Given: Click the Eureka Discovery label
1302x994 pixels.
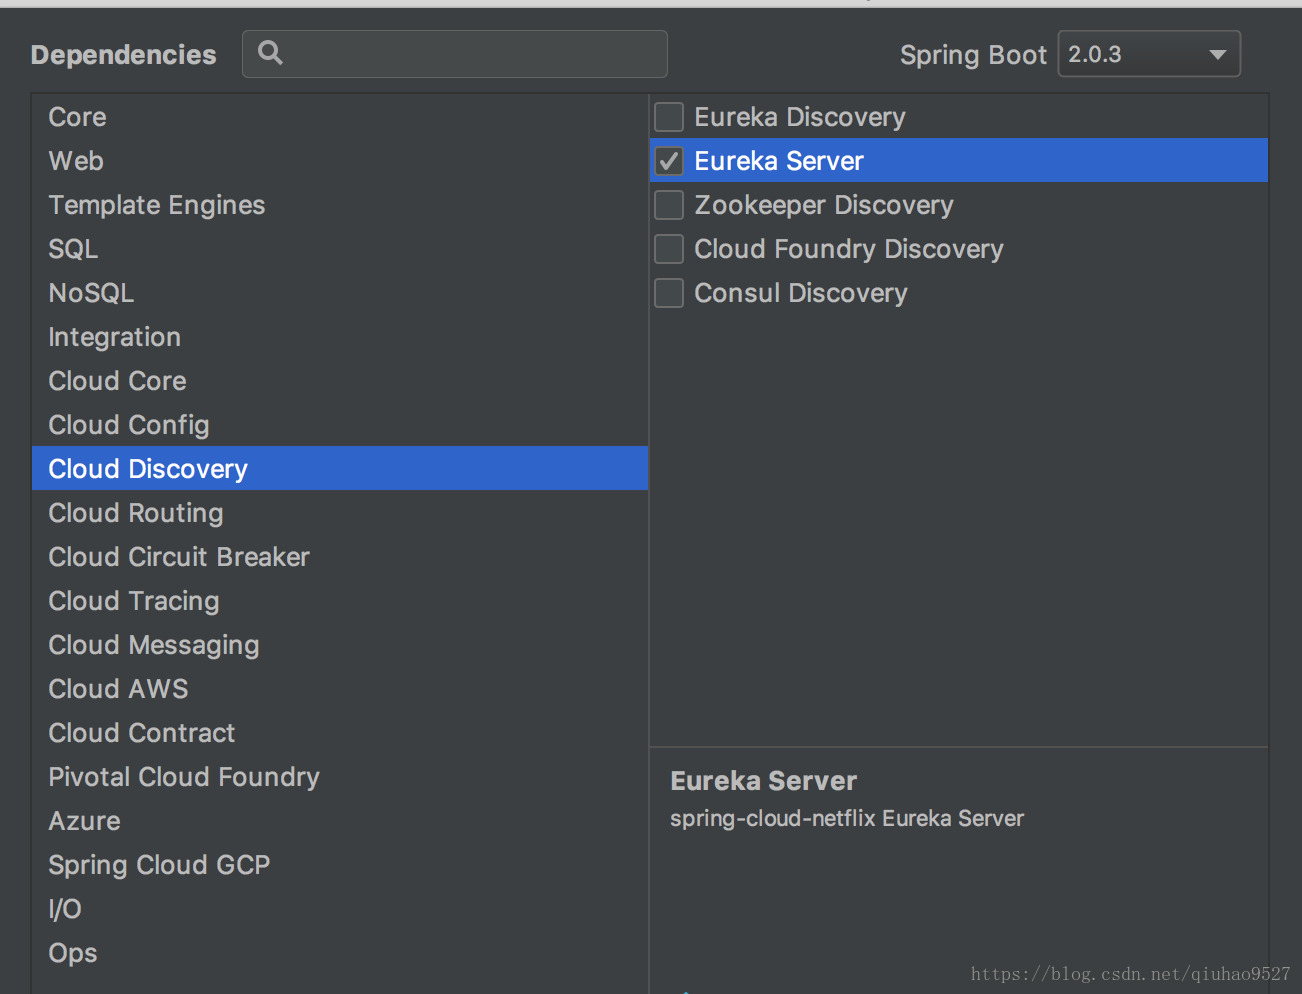Looking at the screenshot, I should (x=800, y=117).
